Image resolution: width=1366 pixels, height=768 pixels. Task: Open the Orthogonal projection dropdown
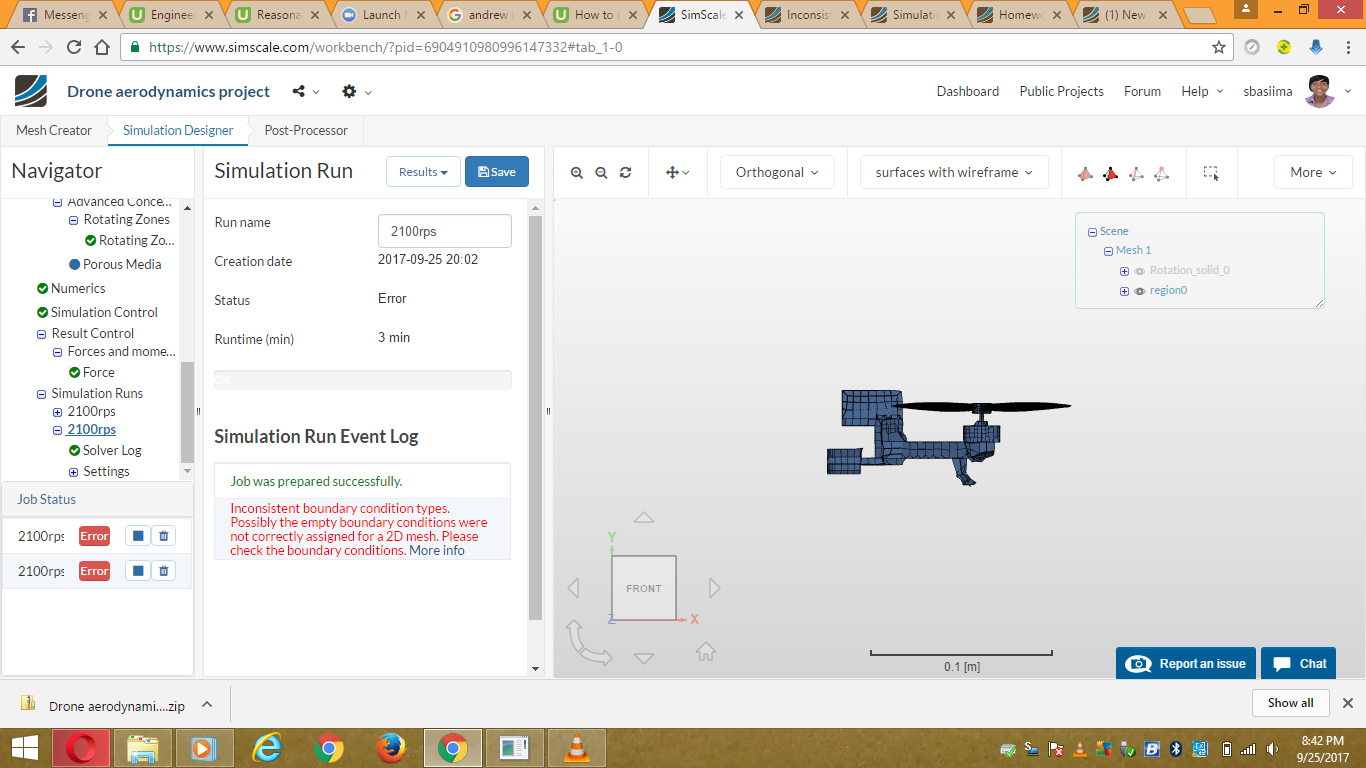[777, 172]
